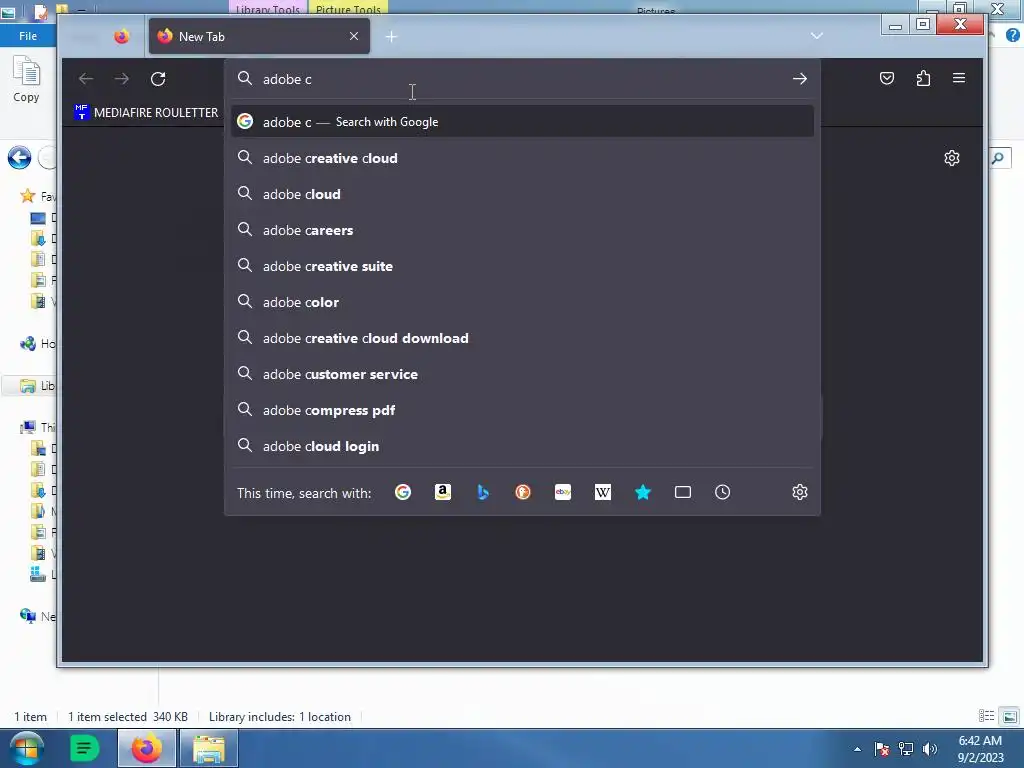The width and height of the screenshot is (1024, 768).
Task: Search this time with DuckDuckGo icon
Action: pyautogui.click(x=523, y=492)
